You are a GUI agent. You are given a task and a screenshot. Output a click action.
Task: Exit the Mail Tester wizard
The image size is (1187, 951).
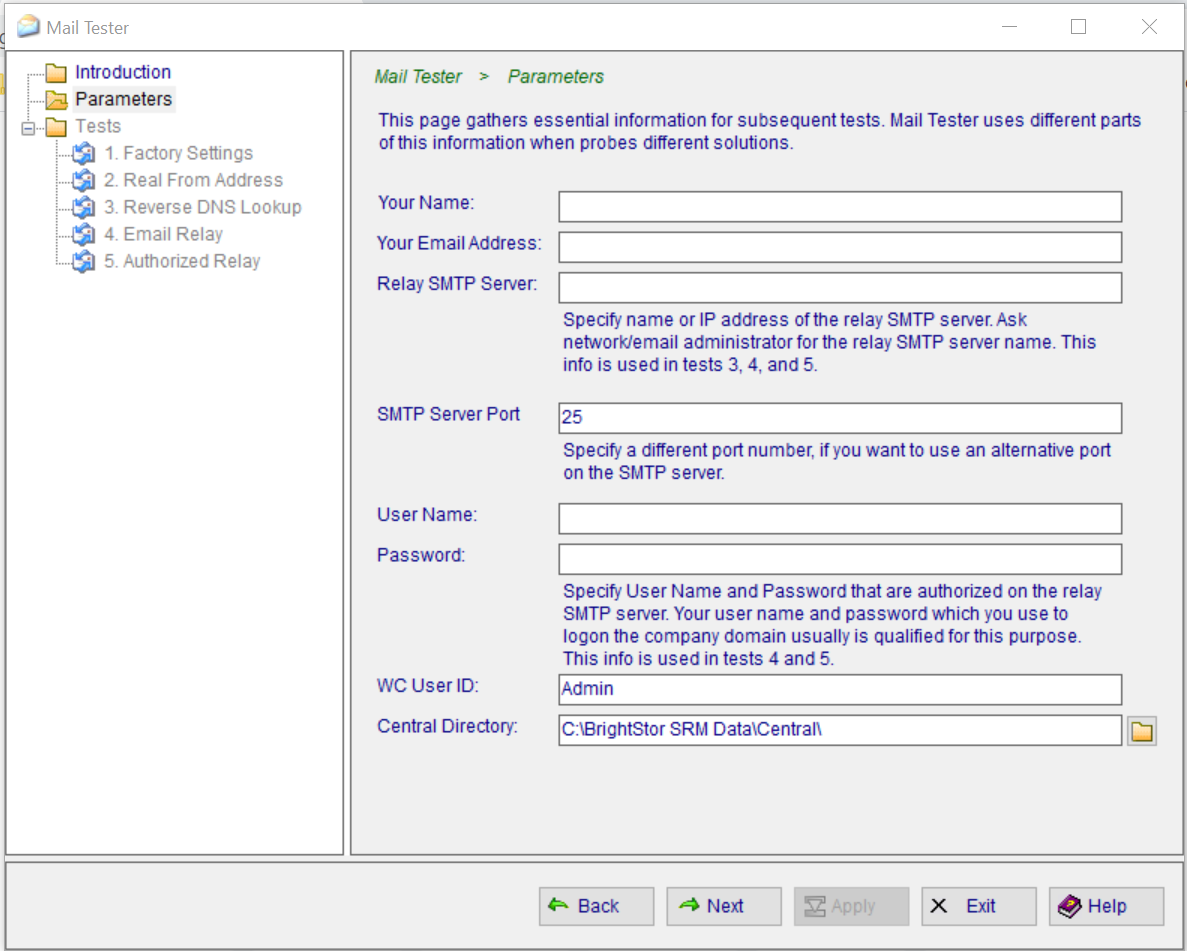coord(978,906)
